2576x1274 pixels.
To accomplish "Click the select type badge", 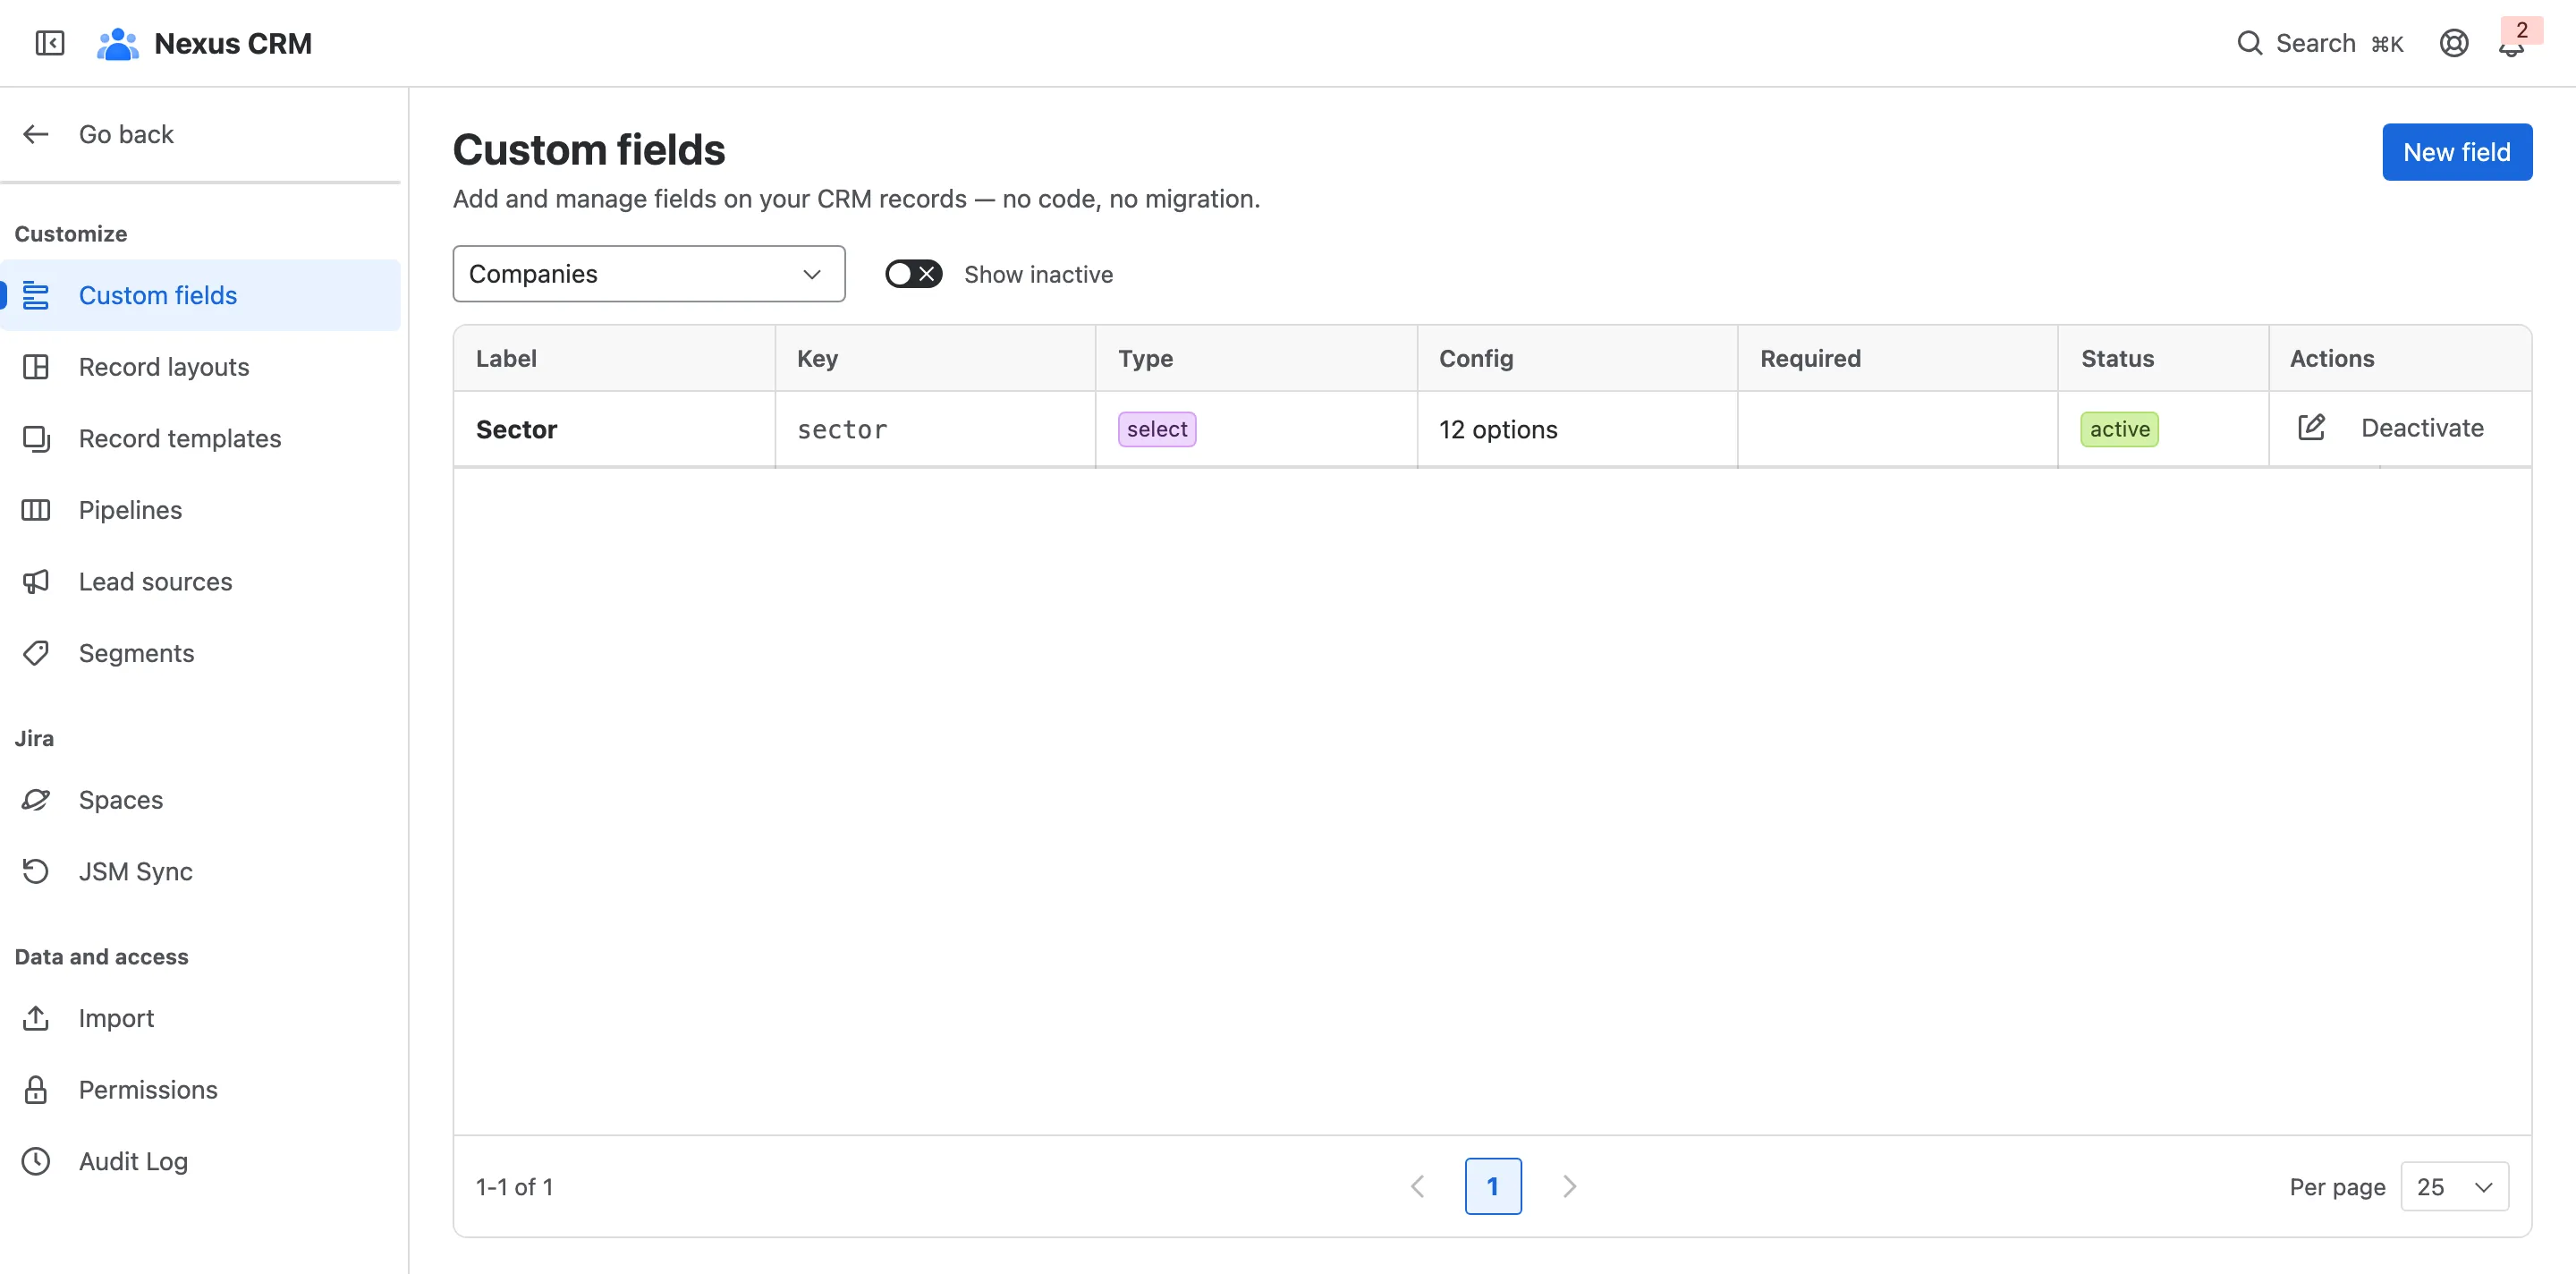I will 1157,429.
